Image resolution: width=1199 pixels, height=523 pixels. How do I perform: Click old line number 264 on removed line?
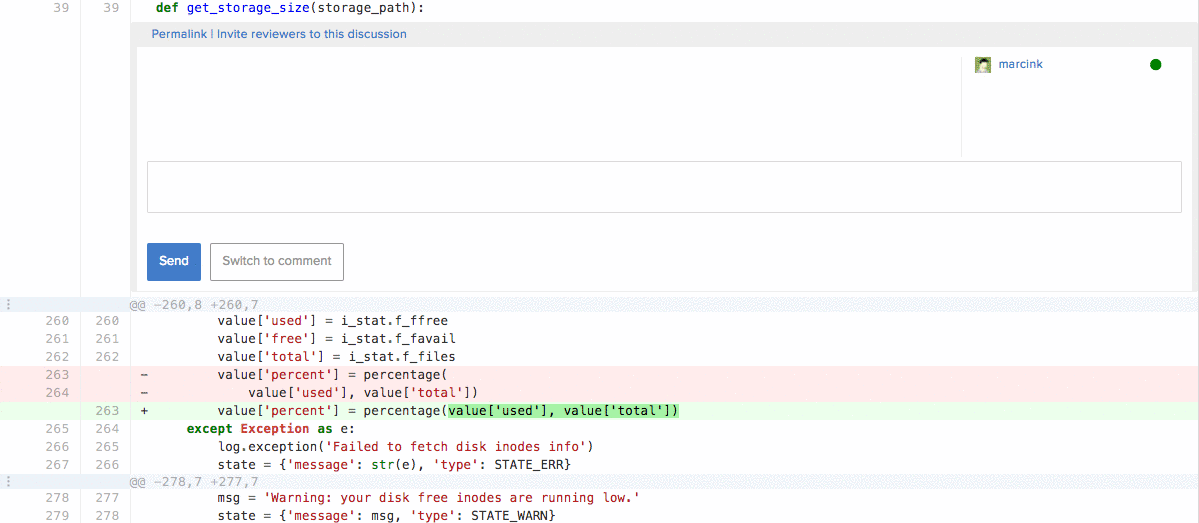pos(58,393)
